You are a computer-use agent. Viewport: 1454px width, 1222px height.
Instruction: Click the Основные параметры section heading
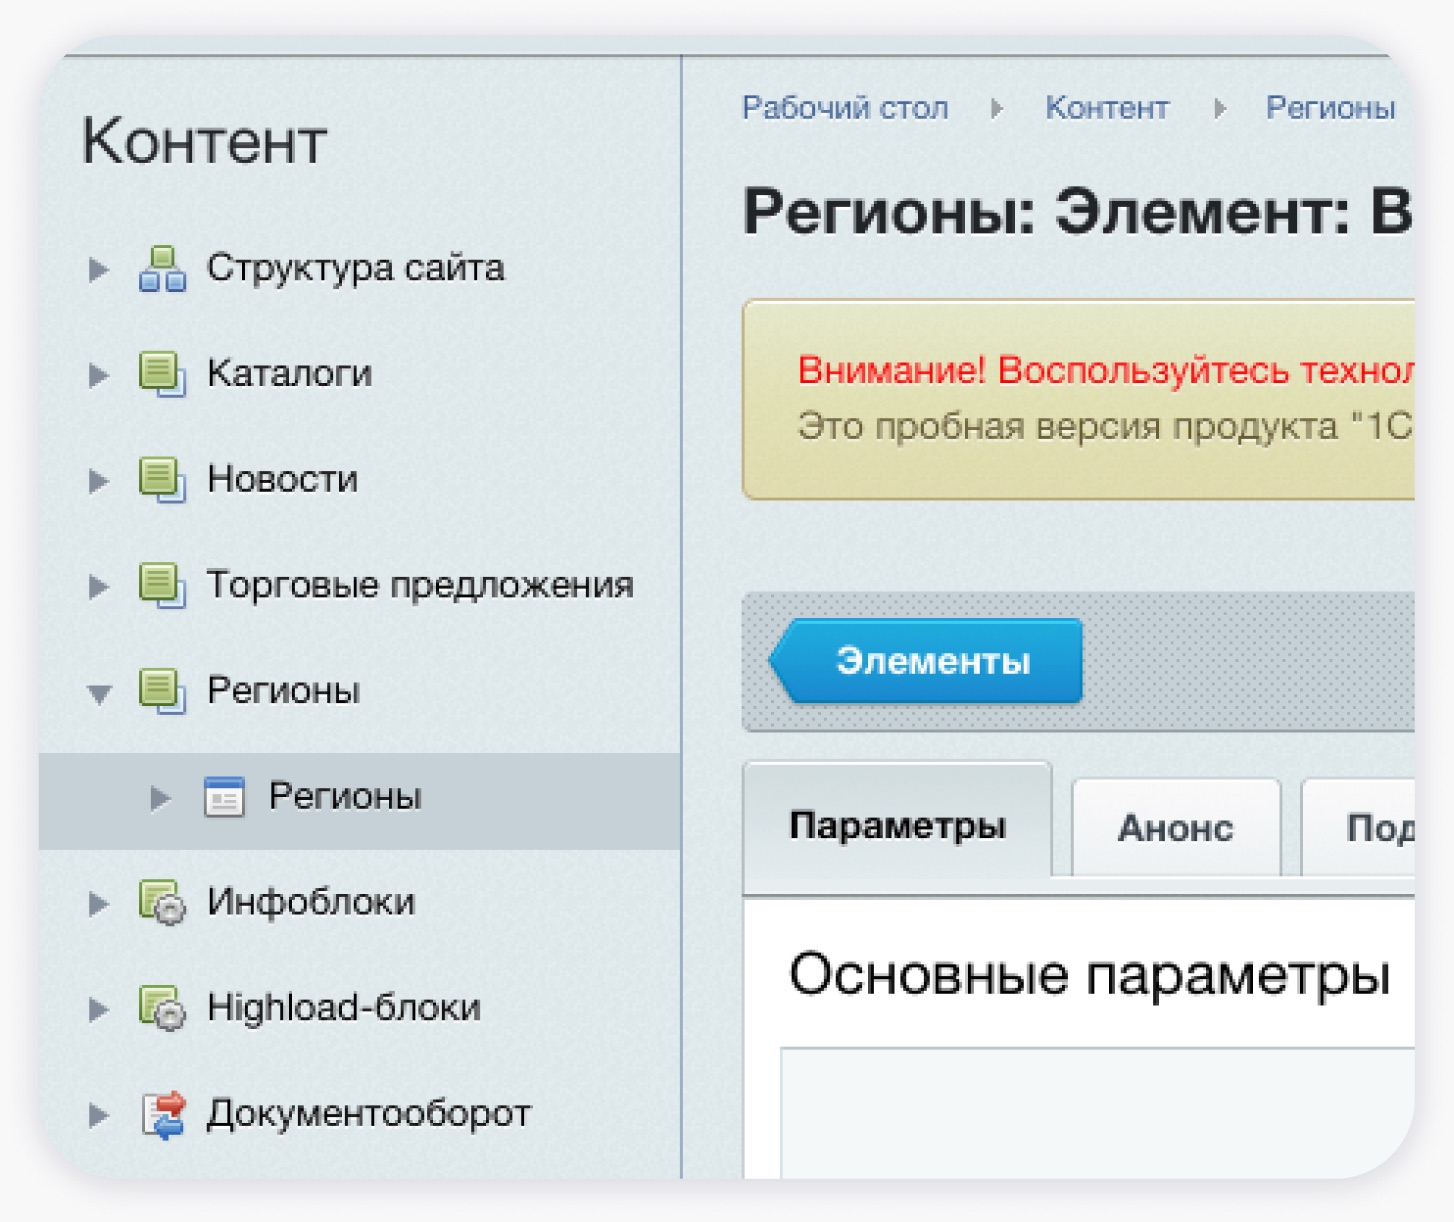[1090, 975]
